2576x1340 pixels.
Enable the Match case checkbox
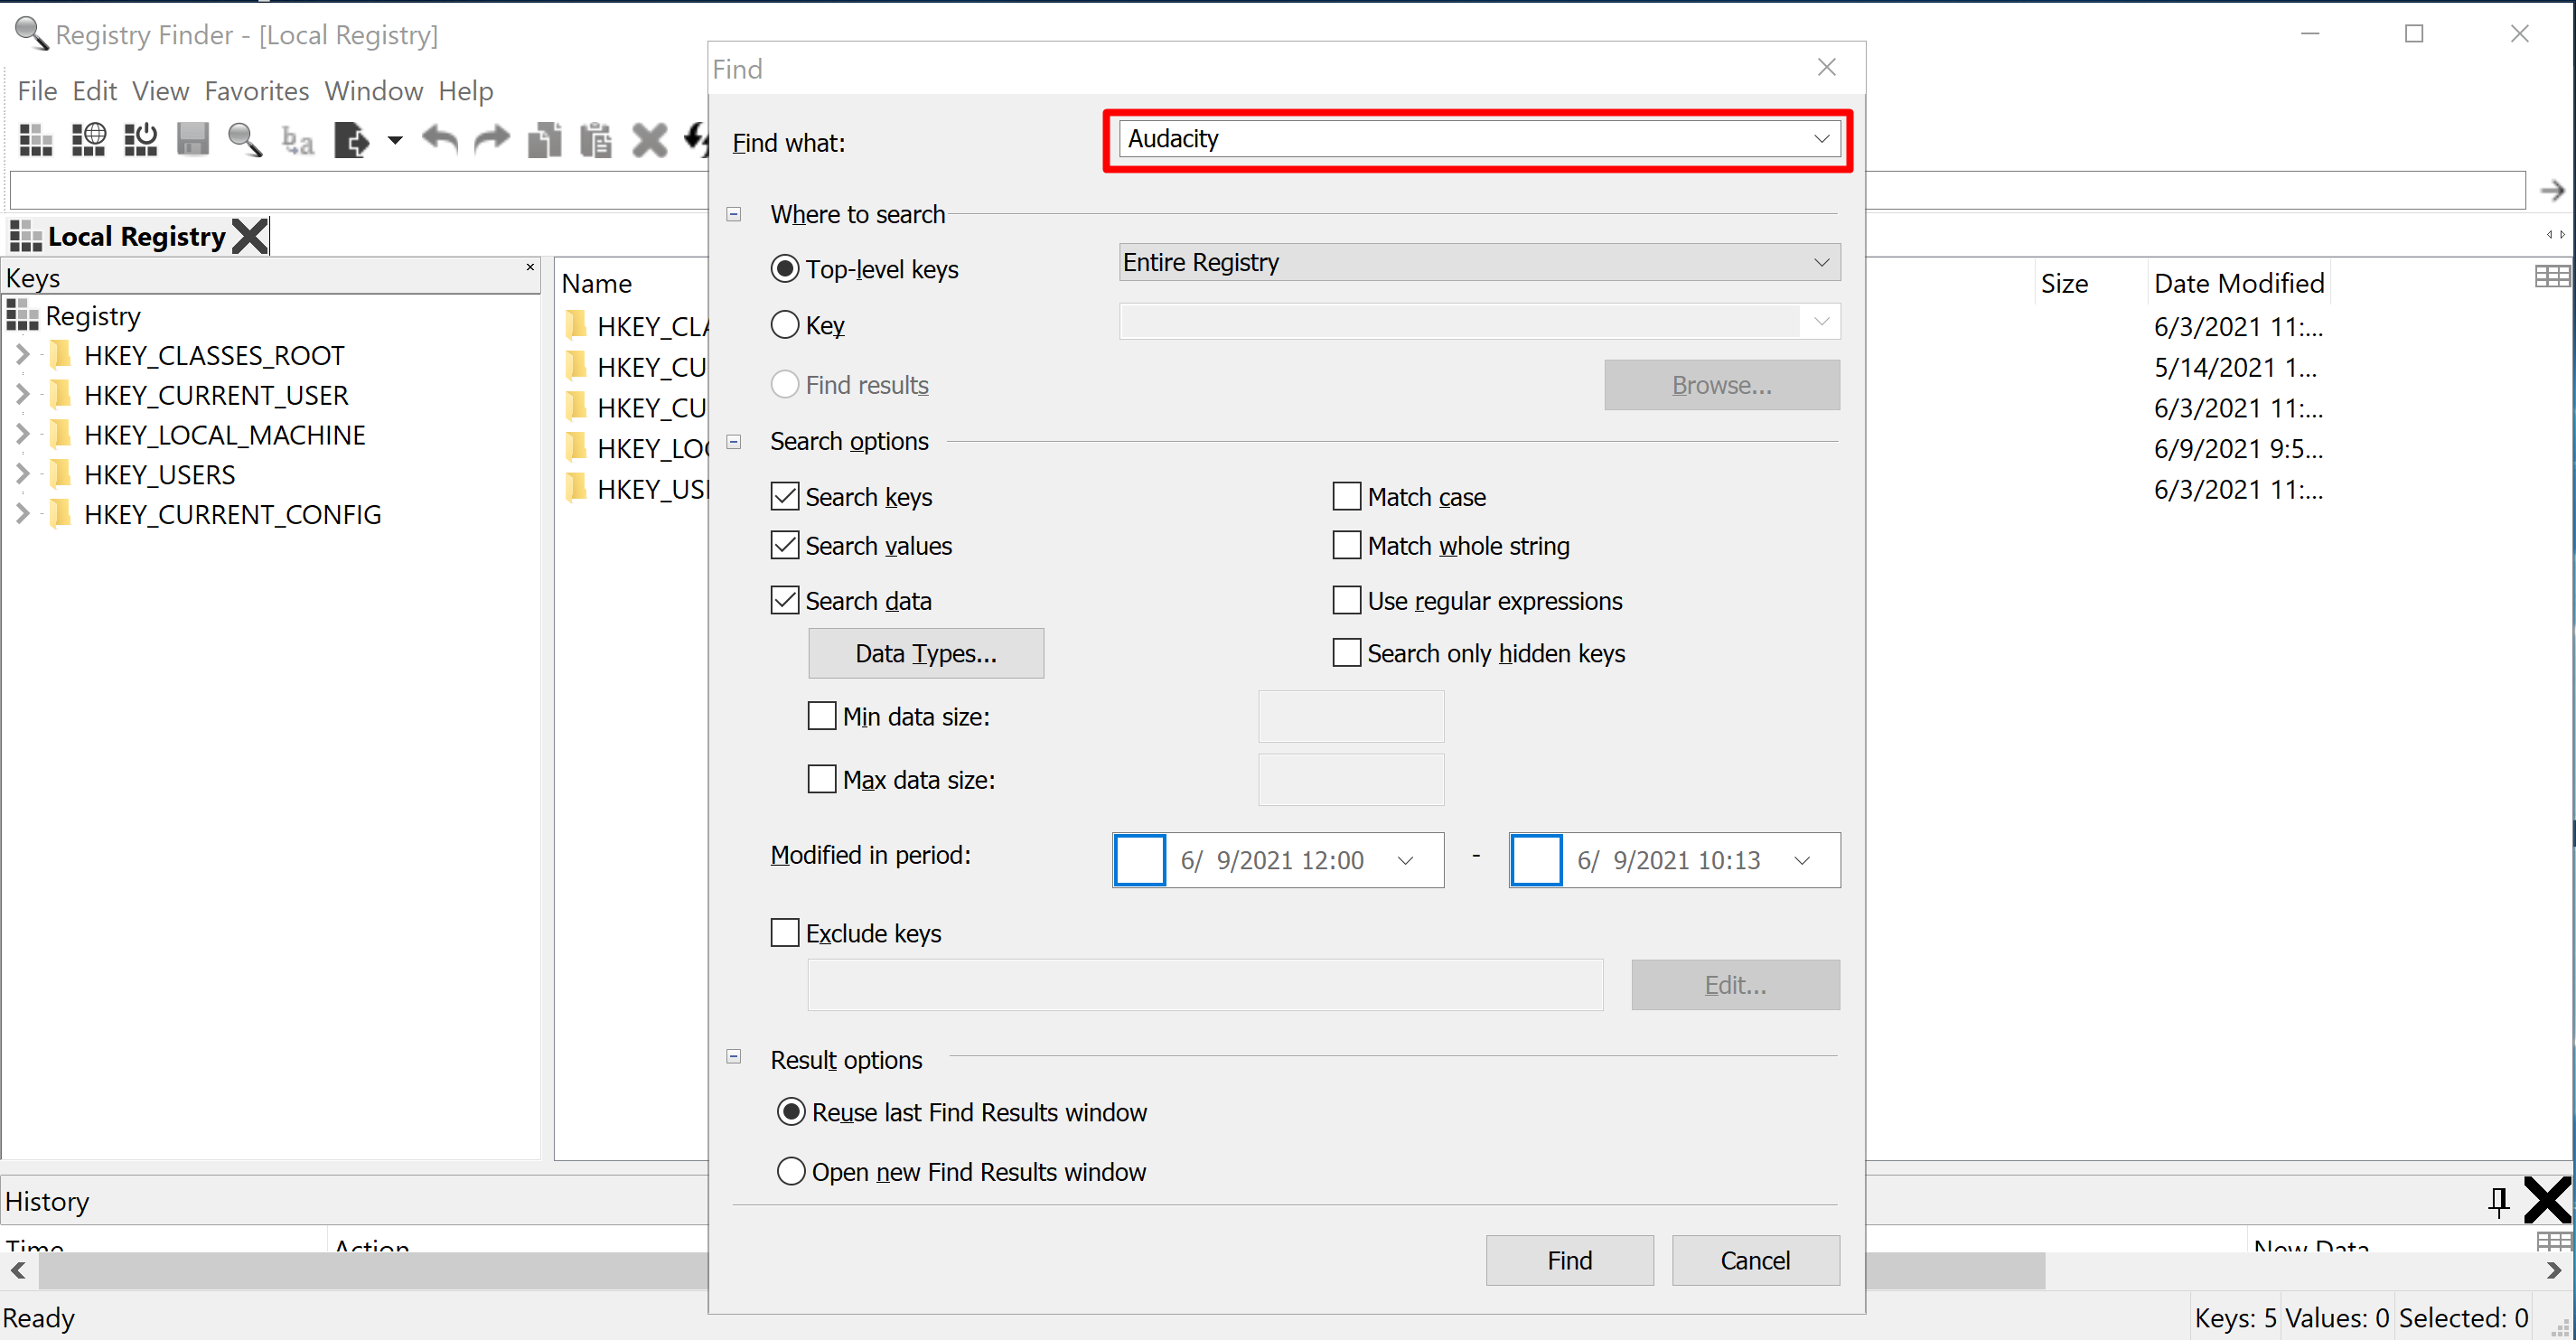1346,496
